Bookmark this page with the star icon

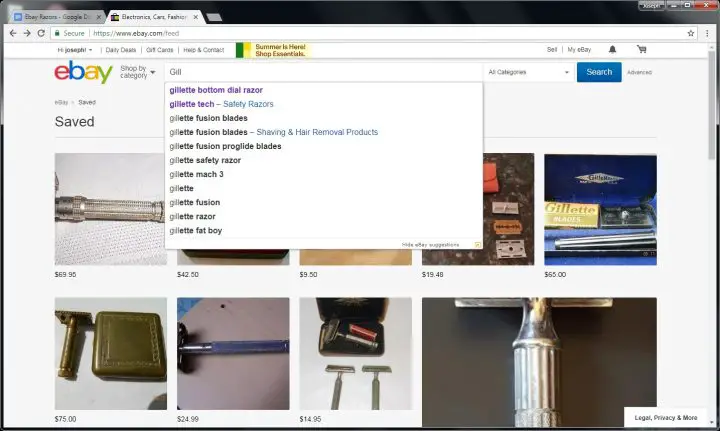[x=691, y=33]
